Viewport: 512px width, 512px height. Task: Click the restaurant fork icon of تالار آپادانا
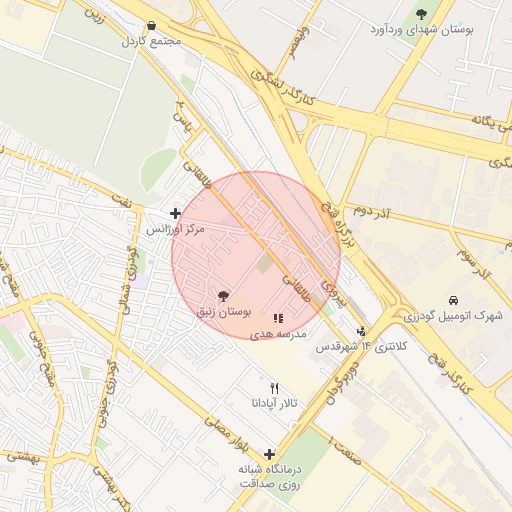pyautogui.click(x=274, y=388)
